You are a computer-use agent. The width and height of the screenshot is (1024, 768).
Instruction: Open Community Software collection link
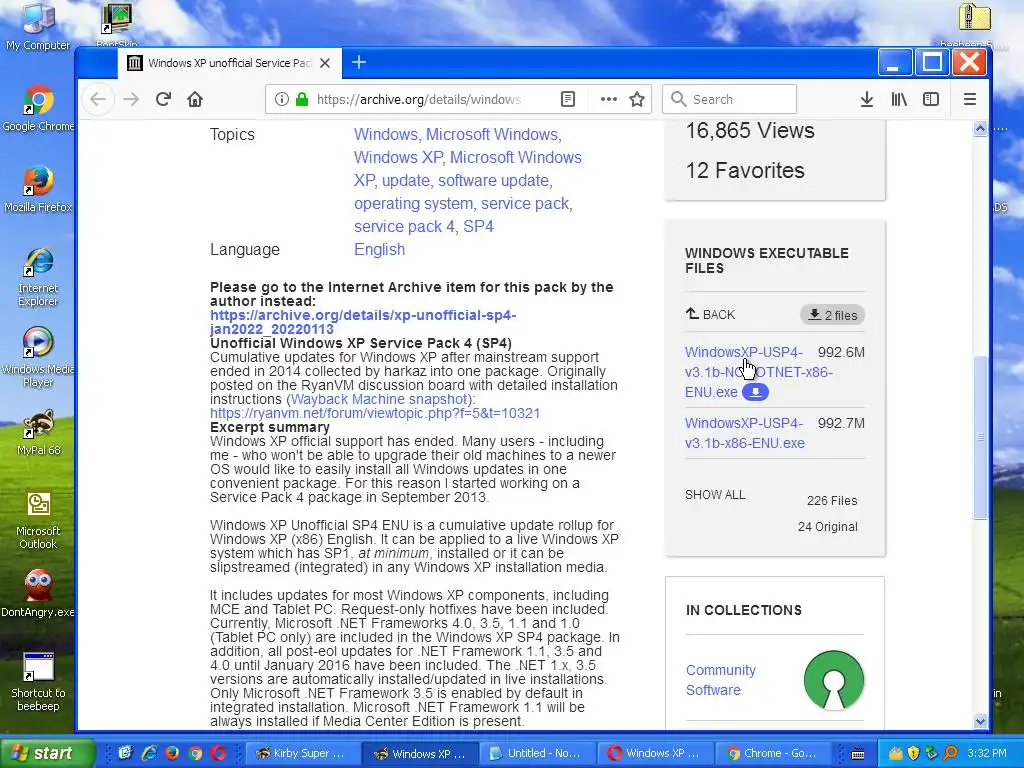720,680
